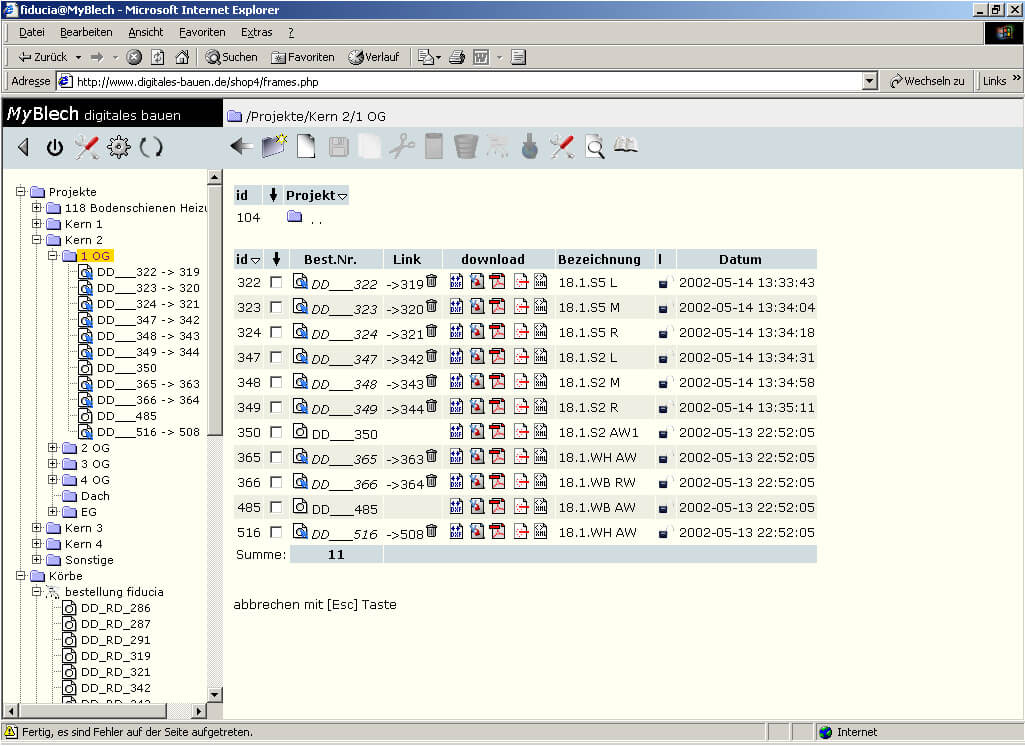The width and height of the screenshot is (1025, 746).
Task: Click the settings gear icon in left toolbar
Action: pyautogui.click(x=119, y=148)
